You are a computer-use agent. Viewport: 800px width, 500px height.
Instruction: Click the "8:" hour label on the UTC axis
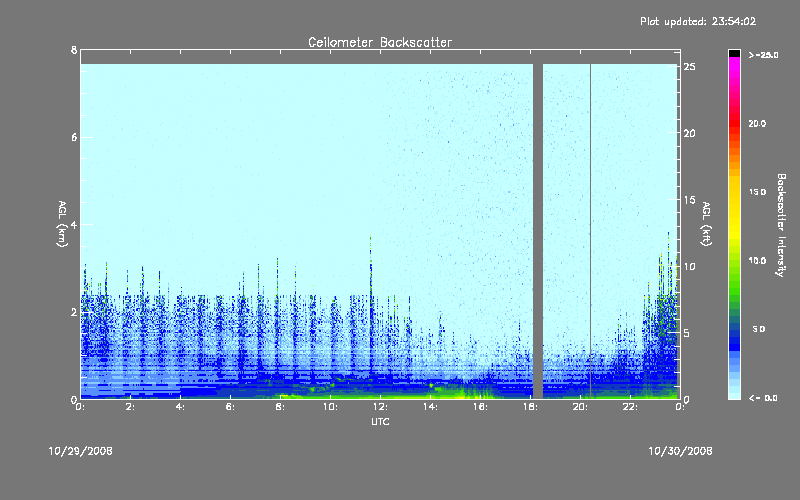[x=280, y=407]
